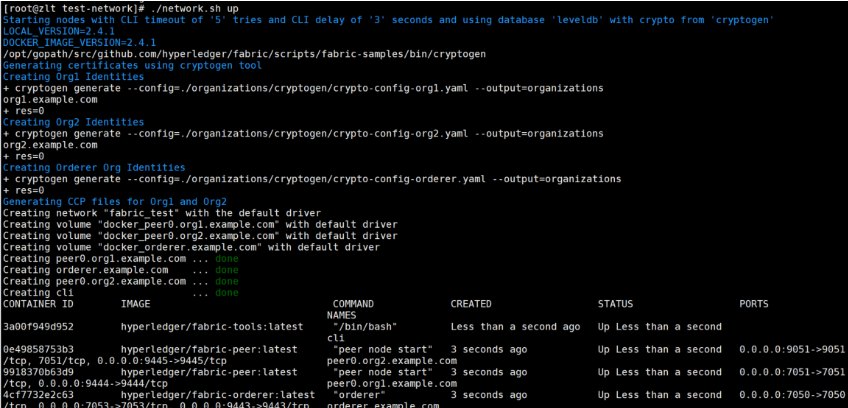Click container ID 9918370b63d9
The height and width of the screenshot is (408, 848).
click(38, 372)
